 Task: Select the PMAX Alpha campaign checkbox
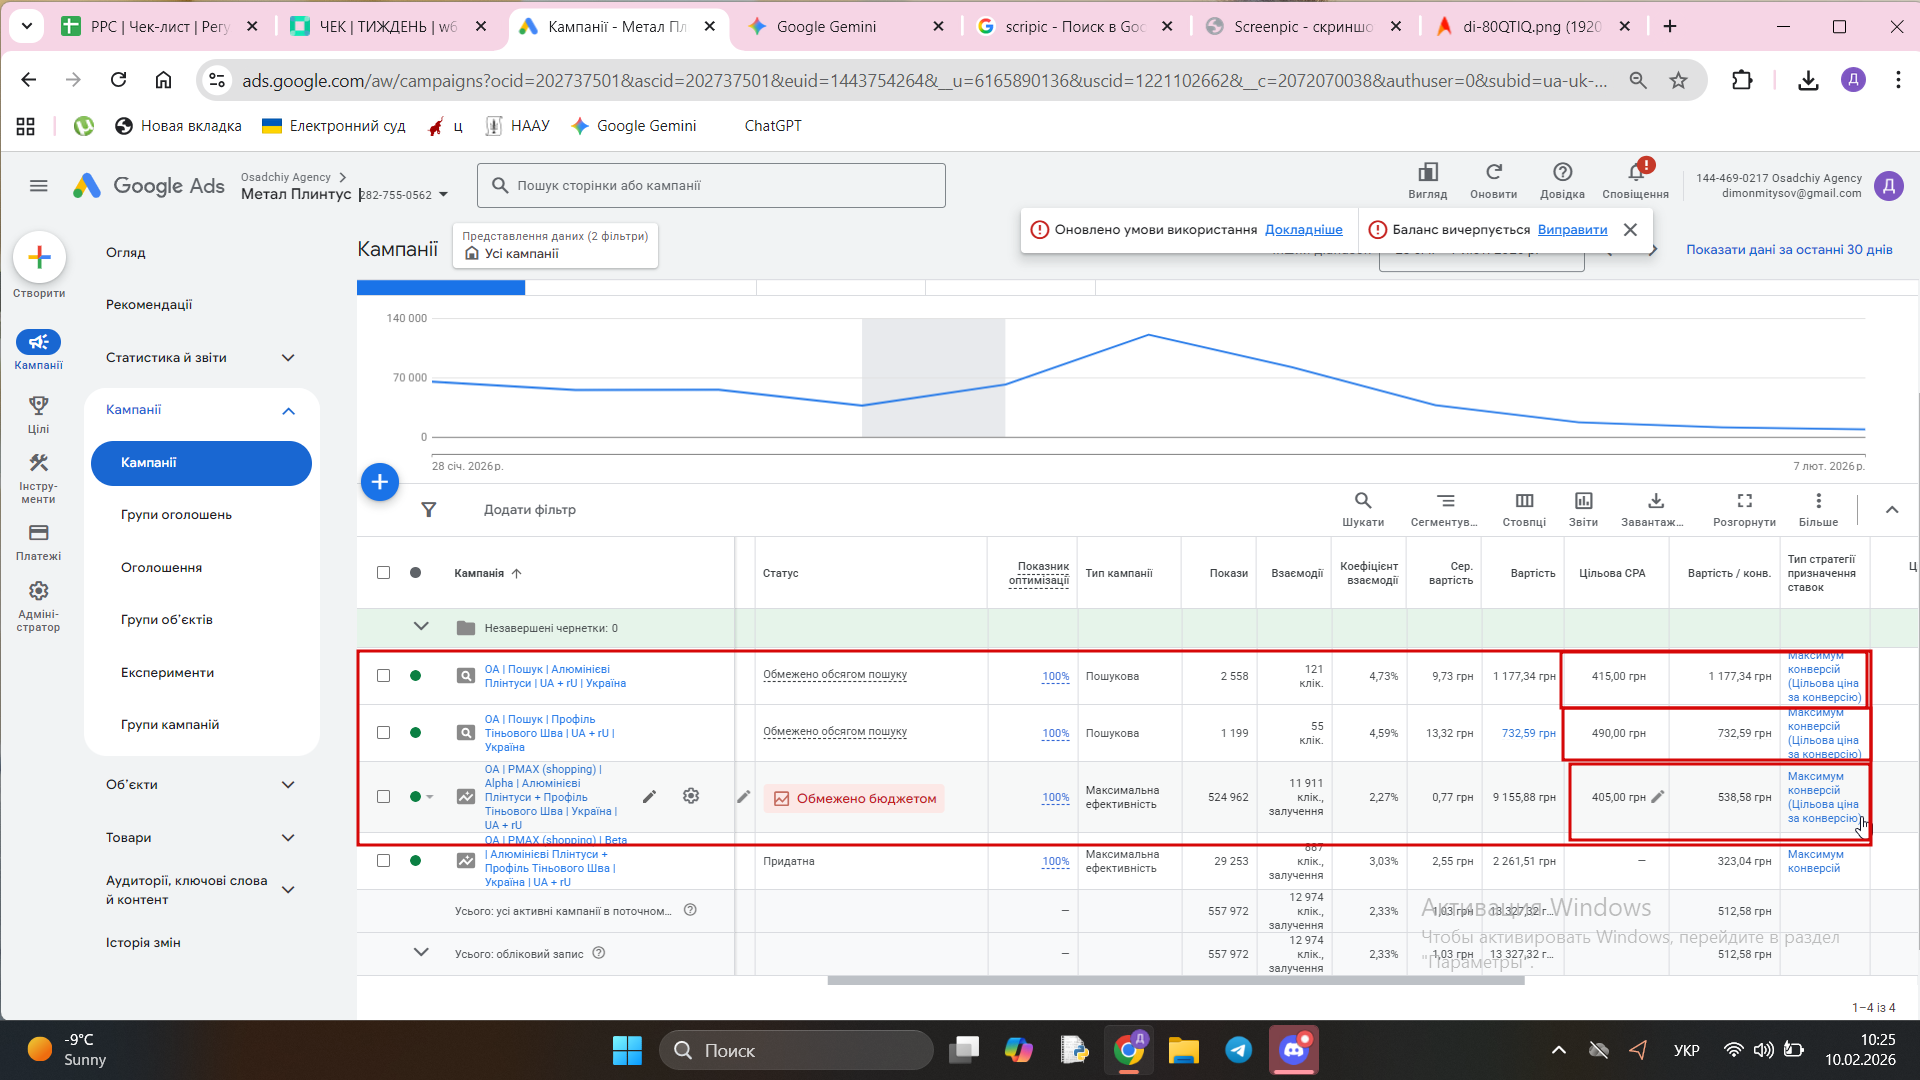coord(383,797)
